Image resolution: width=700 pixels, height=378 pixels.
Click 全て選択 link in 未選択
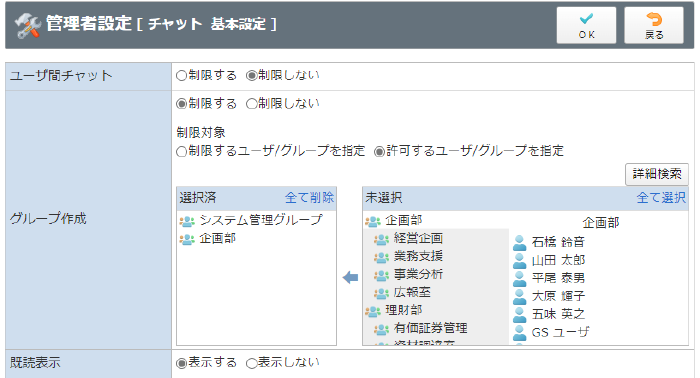point(661,198)
